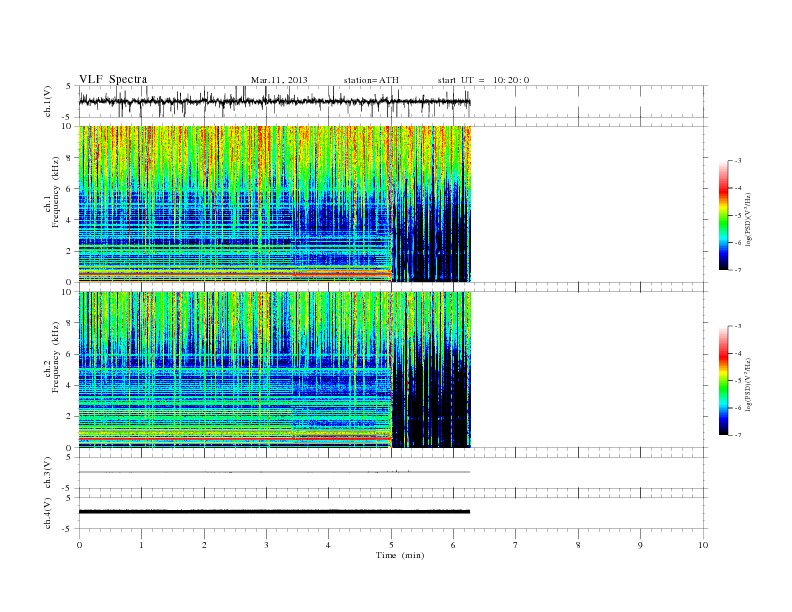The height and width of the screenshot is (612, 792).
Task: Click time axis tick label "3"
Action: coord(266,545)
